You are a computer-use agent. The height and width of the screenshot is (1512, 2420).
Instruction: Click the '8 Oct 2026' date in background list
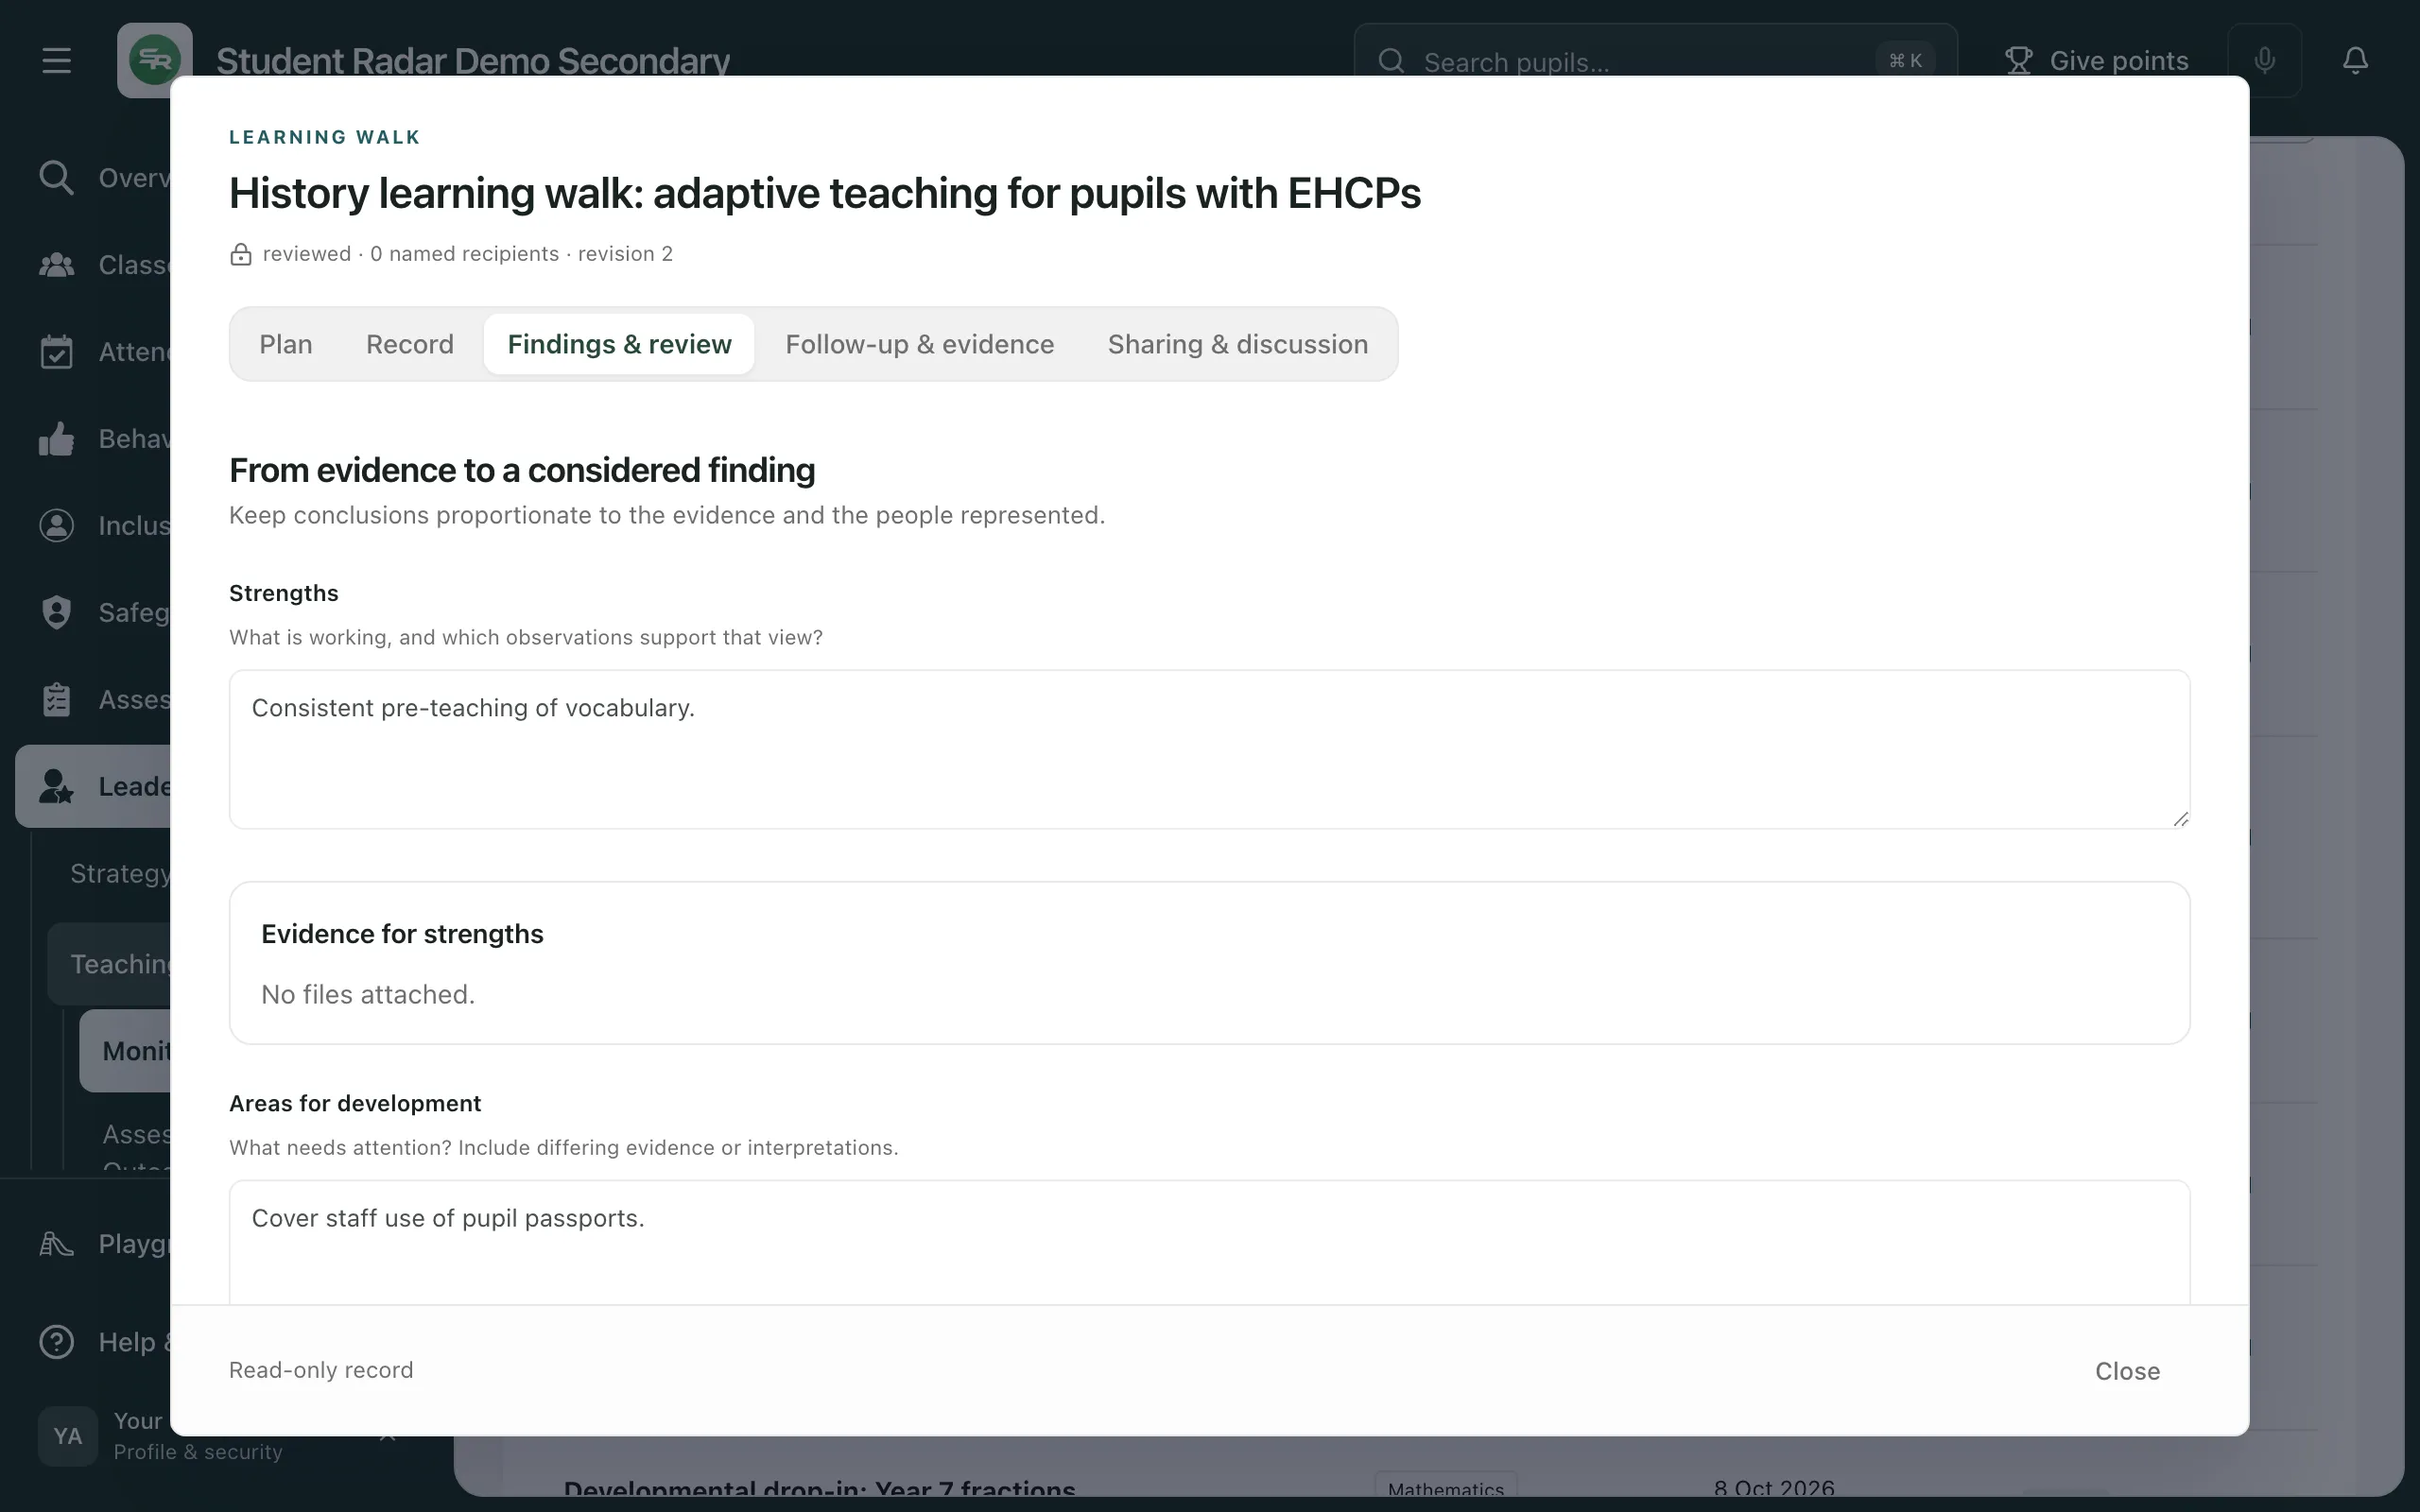point(1774,1488)
